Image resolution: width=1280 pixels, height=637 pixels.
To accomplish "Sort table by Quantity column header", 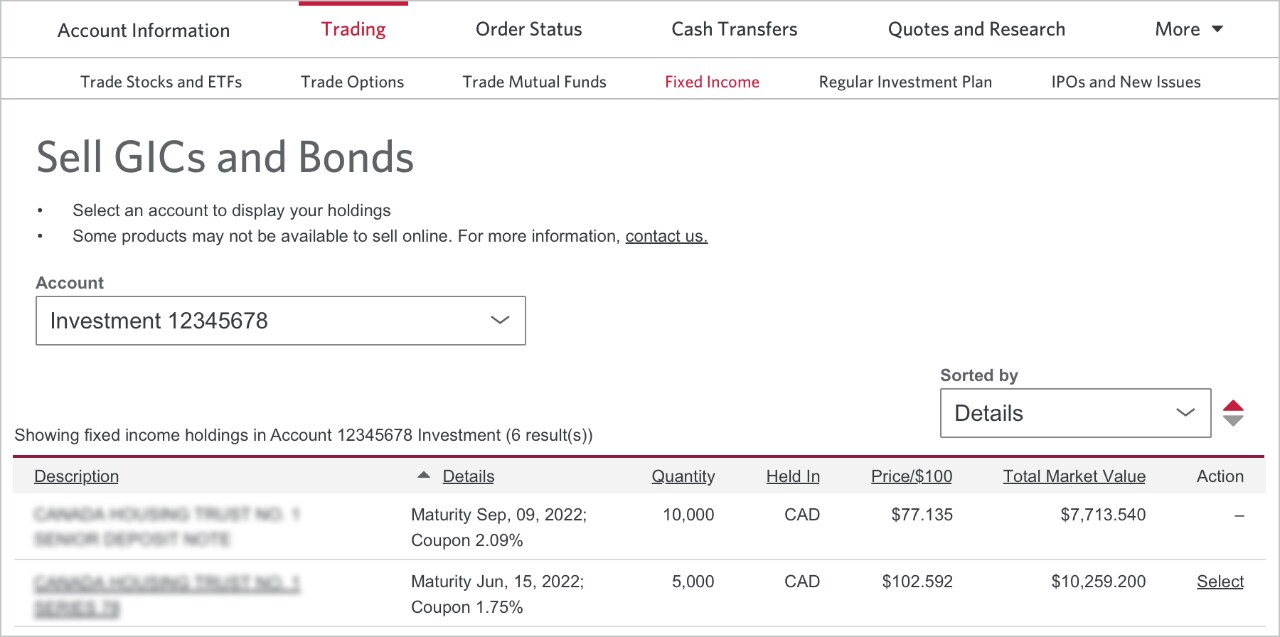I will [x=683, y=476].
